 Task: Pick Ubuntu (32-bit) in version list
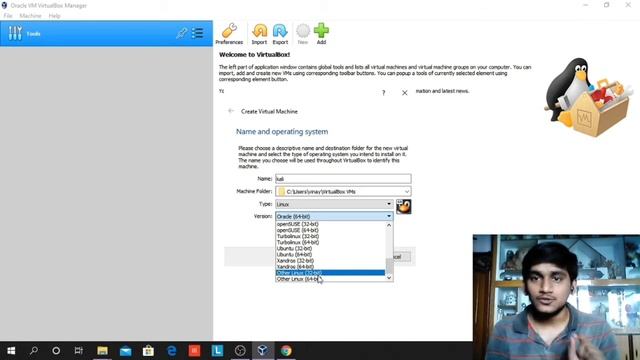[330, 249]
